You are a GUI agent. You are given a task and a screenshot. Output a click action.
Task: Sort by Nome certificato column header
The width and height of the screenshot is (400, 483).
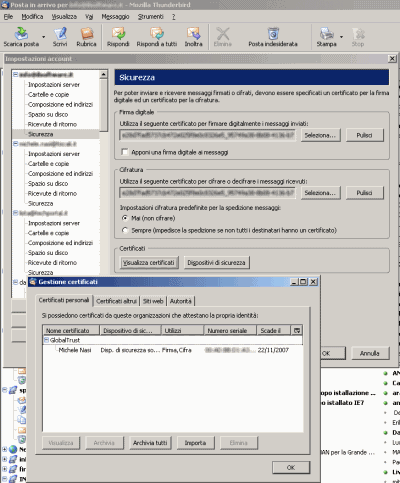point(71,330)
